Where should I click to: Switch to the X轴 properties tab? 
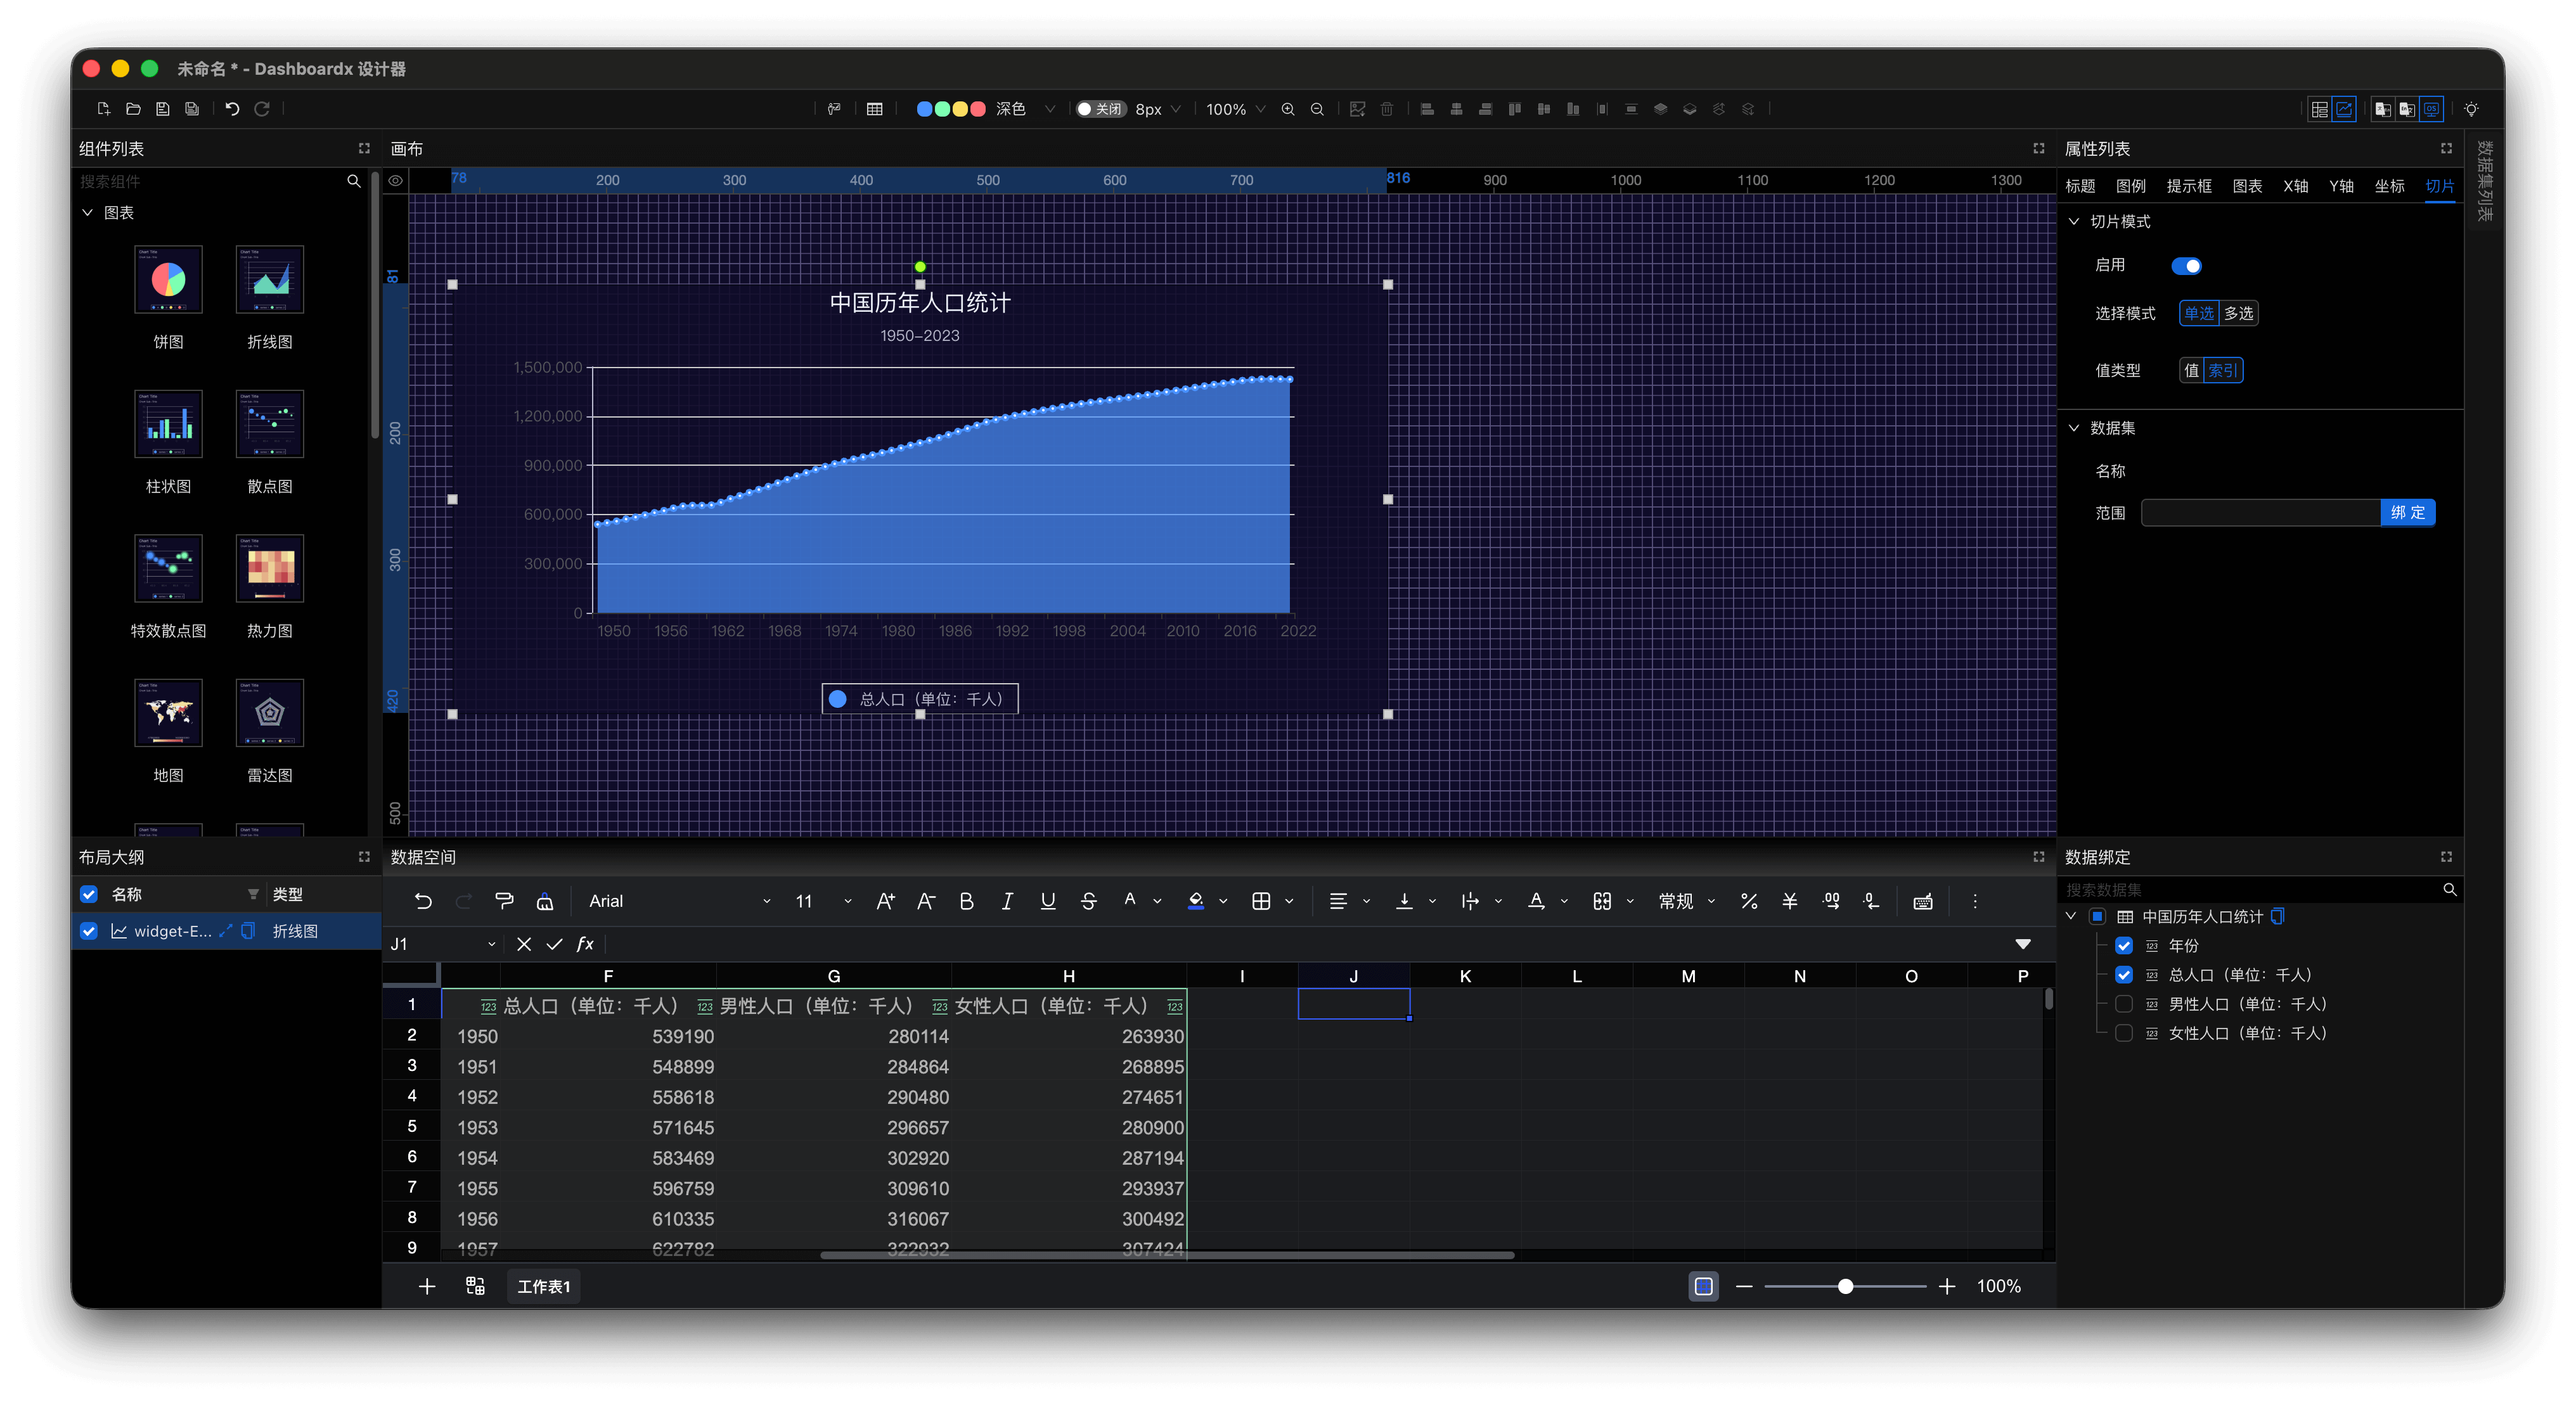[2295, 186]
